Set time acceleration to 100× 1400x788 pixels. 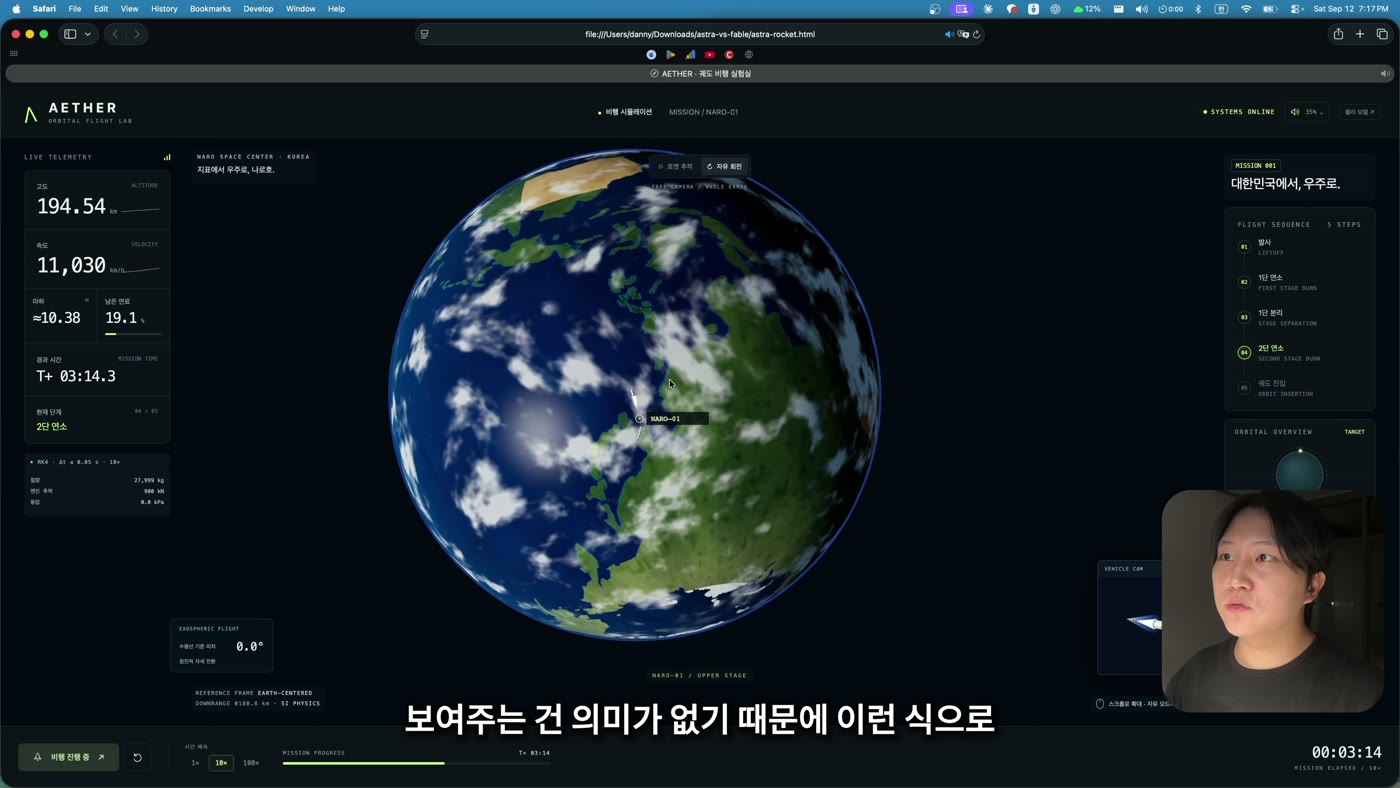tap(251, 763)
